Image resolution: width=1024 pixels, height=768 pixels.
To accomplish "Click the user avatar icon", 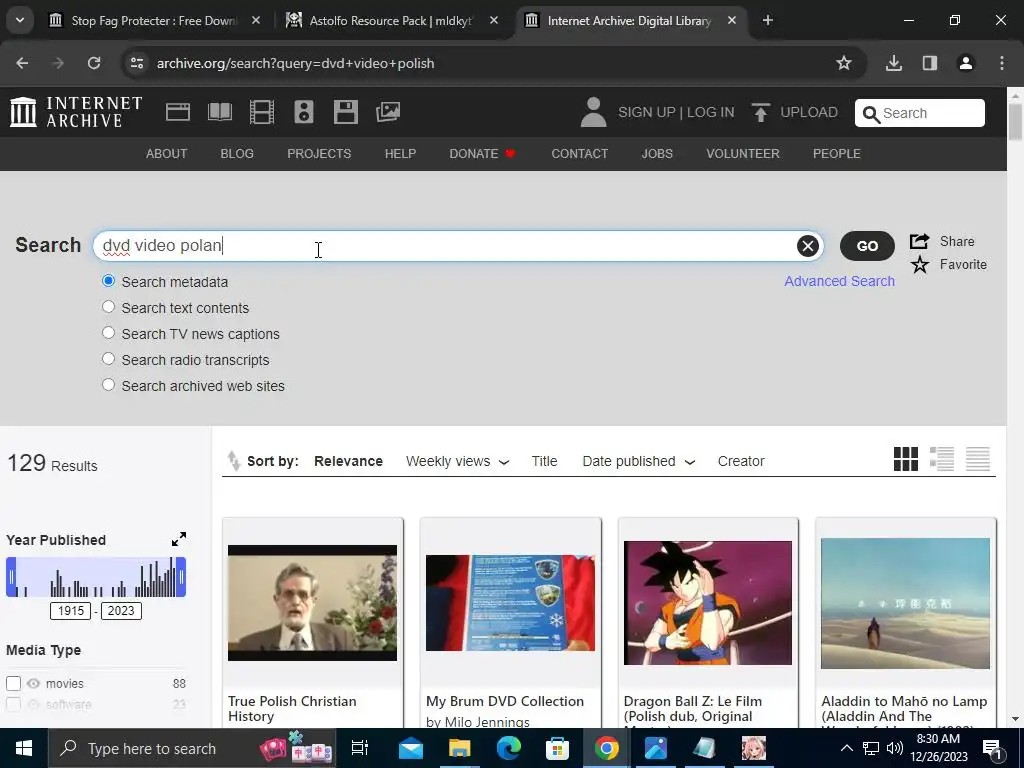I will point(593,112).
